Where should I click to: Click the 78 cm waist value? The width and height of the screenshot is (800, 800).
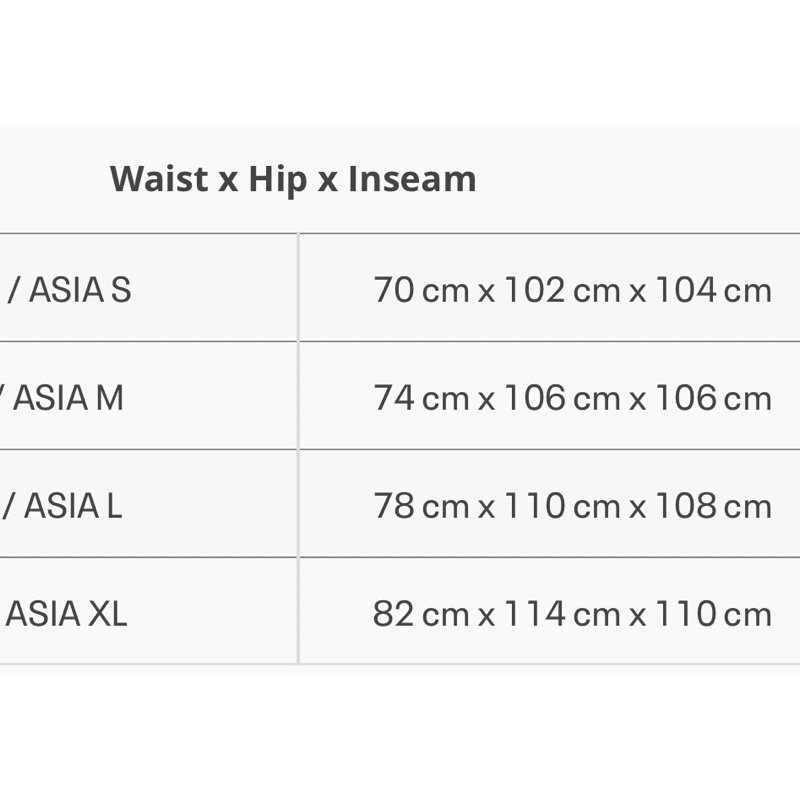[421, 506]
